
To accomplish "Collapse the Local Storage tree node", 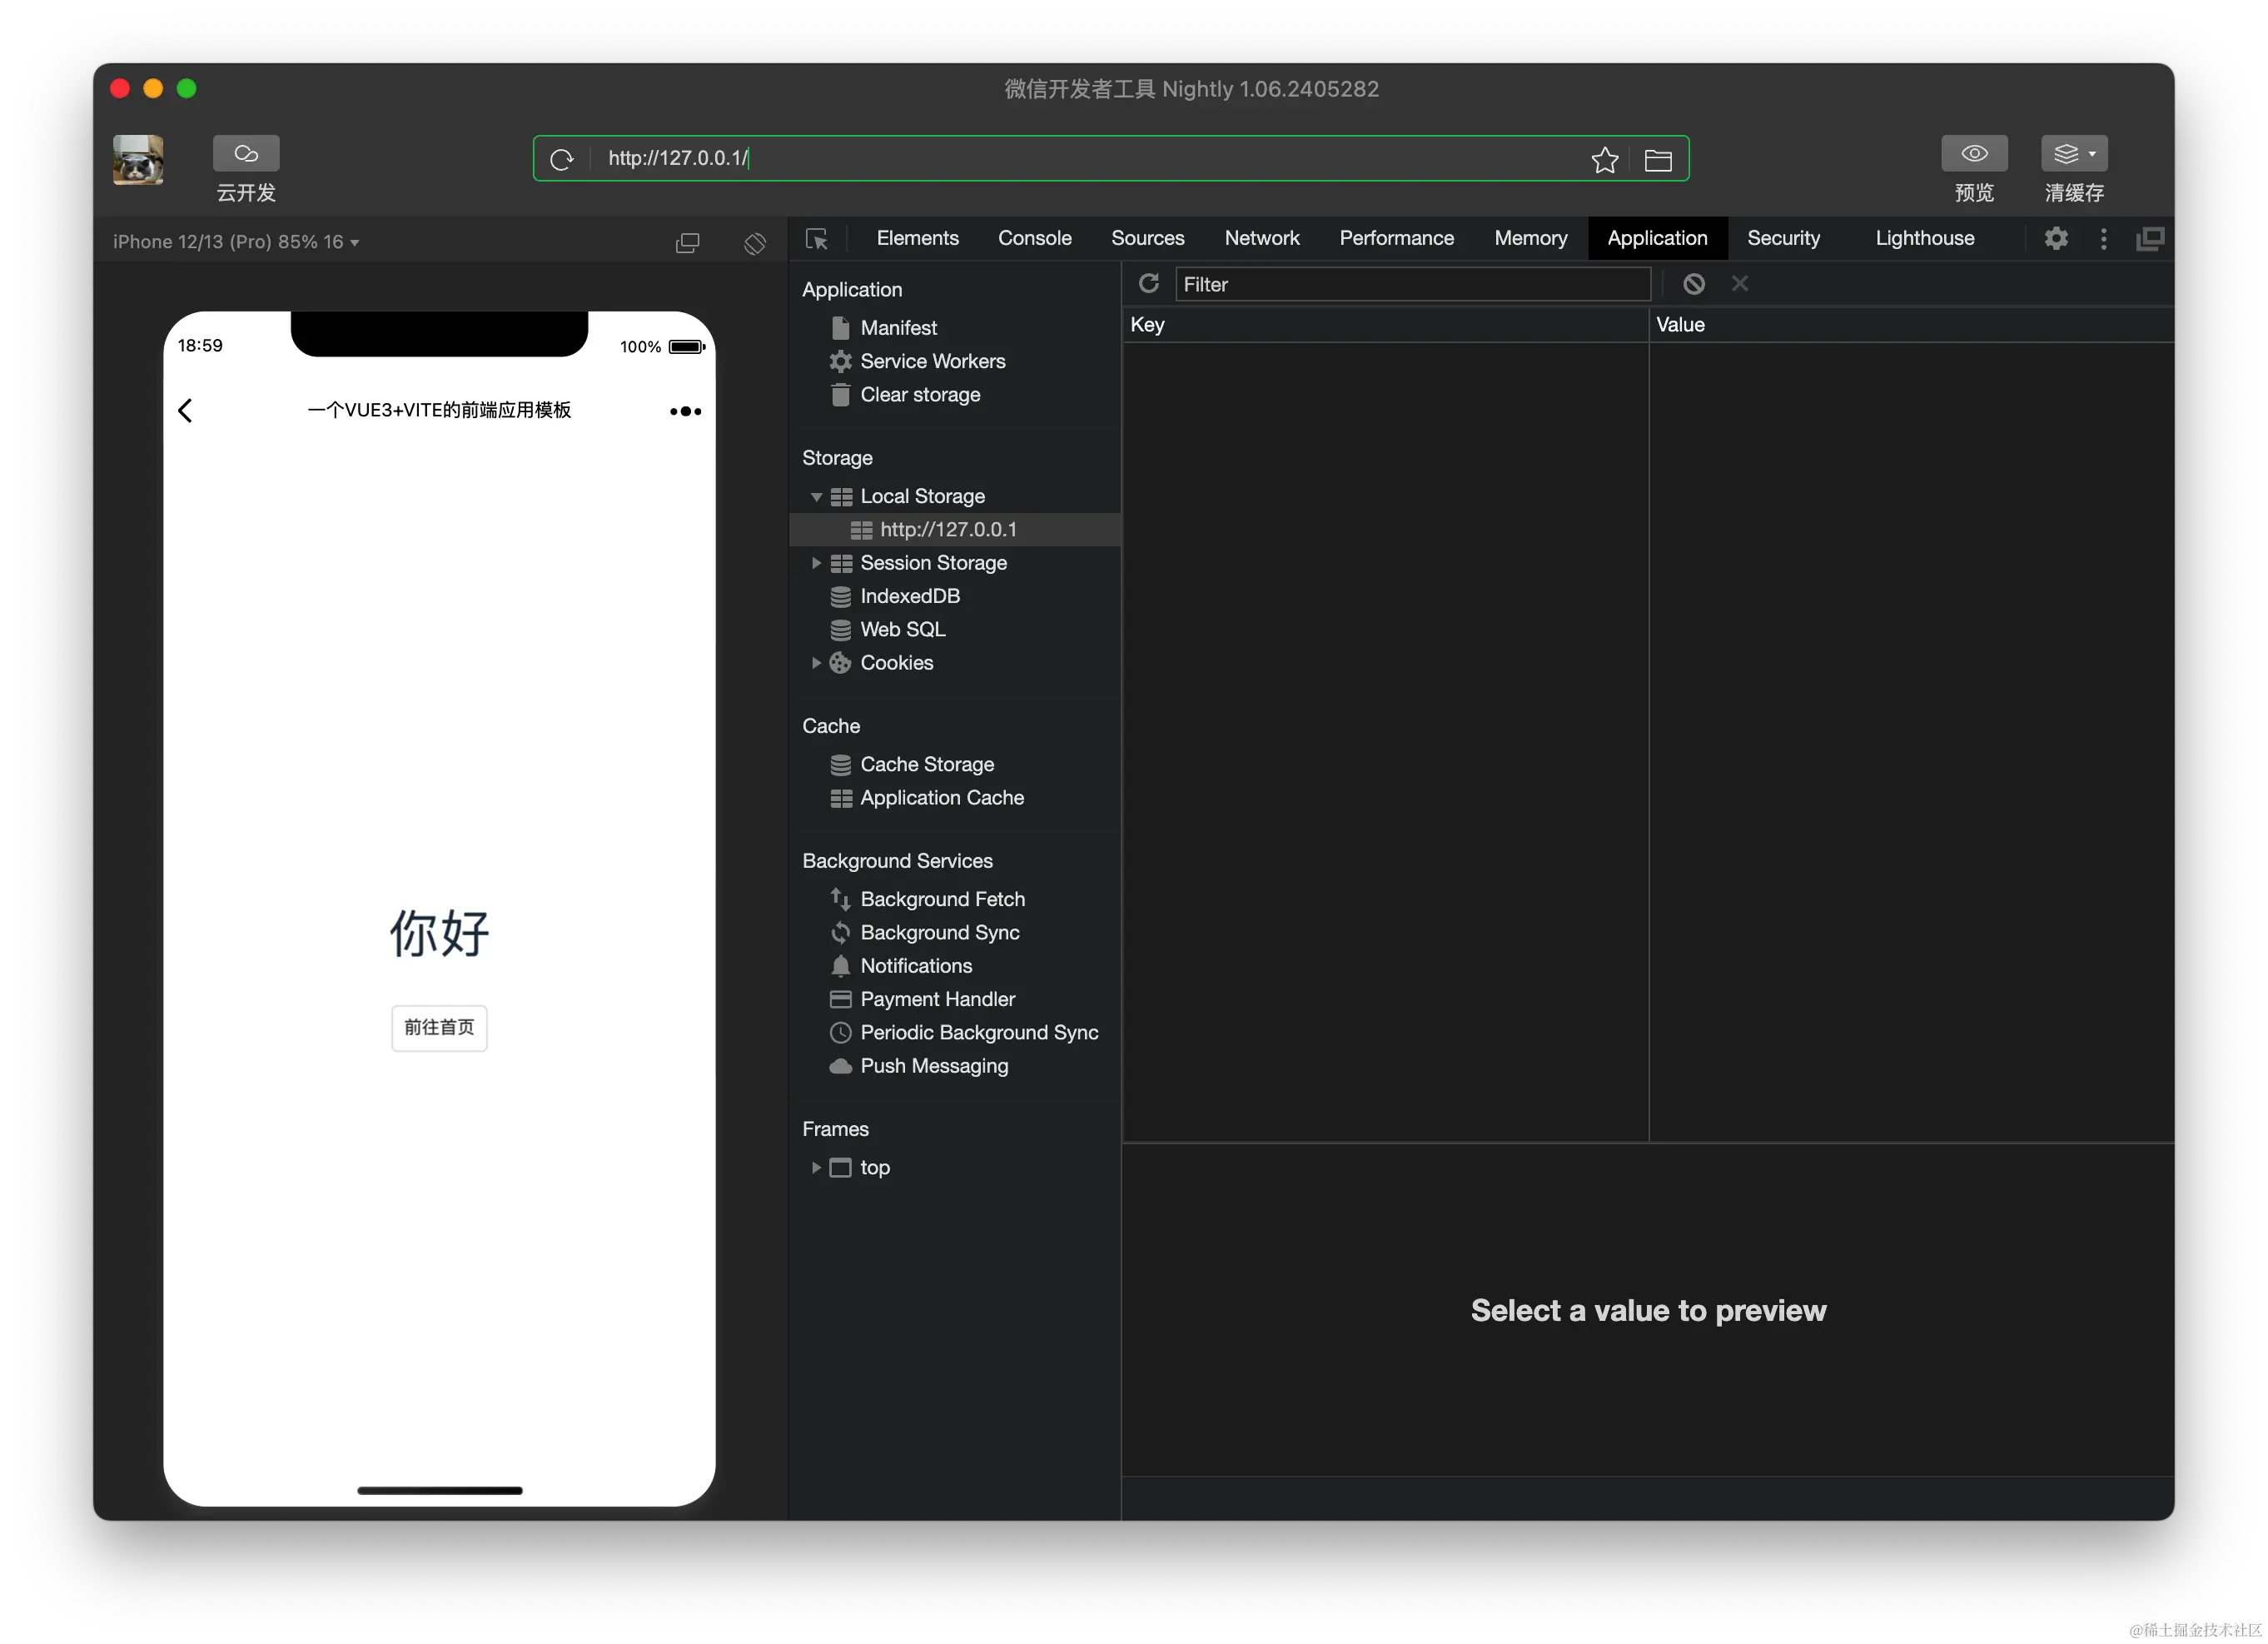I will (x=816, y=496).
